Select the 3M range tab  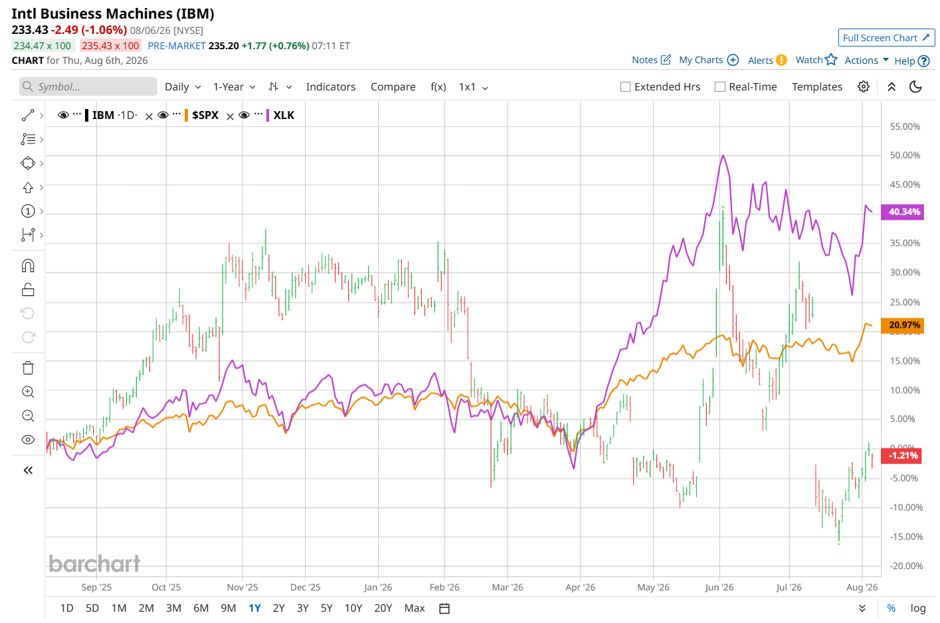[173, 608]
